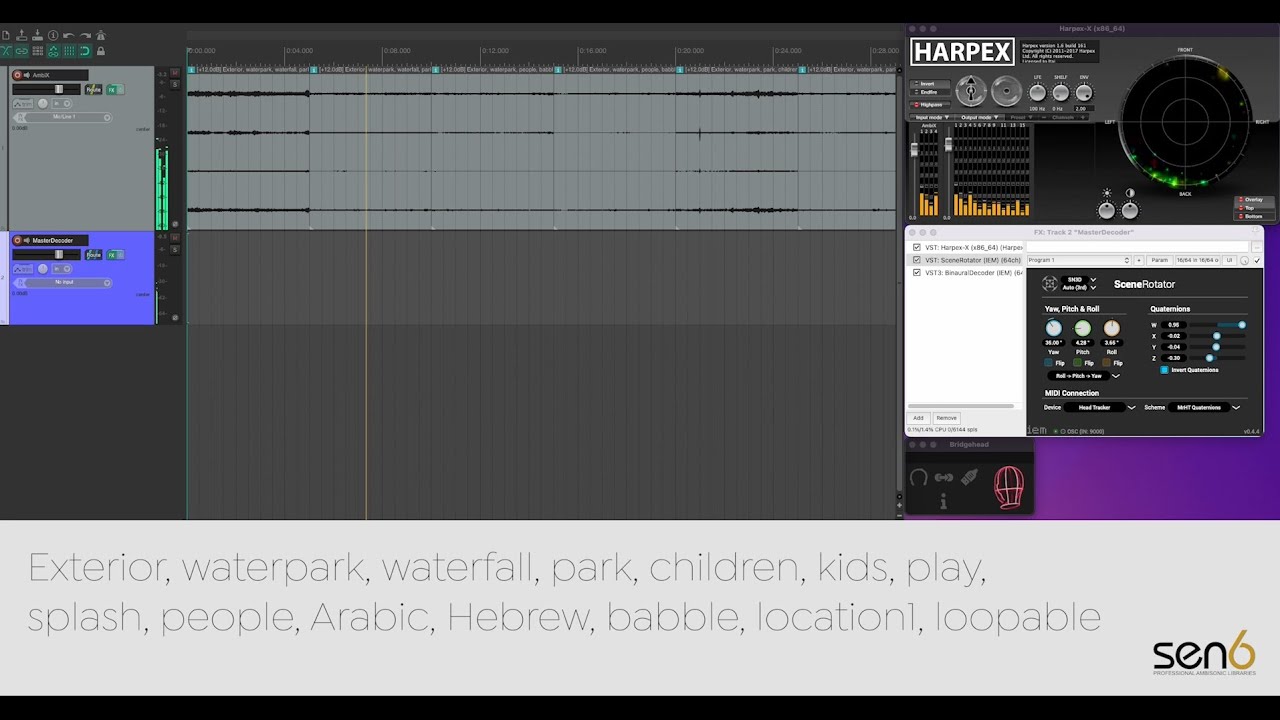The height and width of the screenshot is (720, 1280).
Task: Click MasterDecoder track volume fader
Action: click(59, 255)
